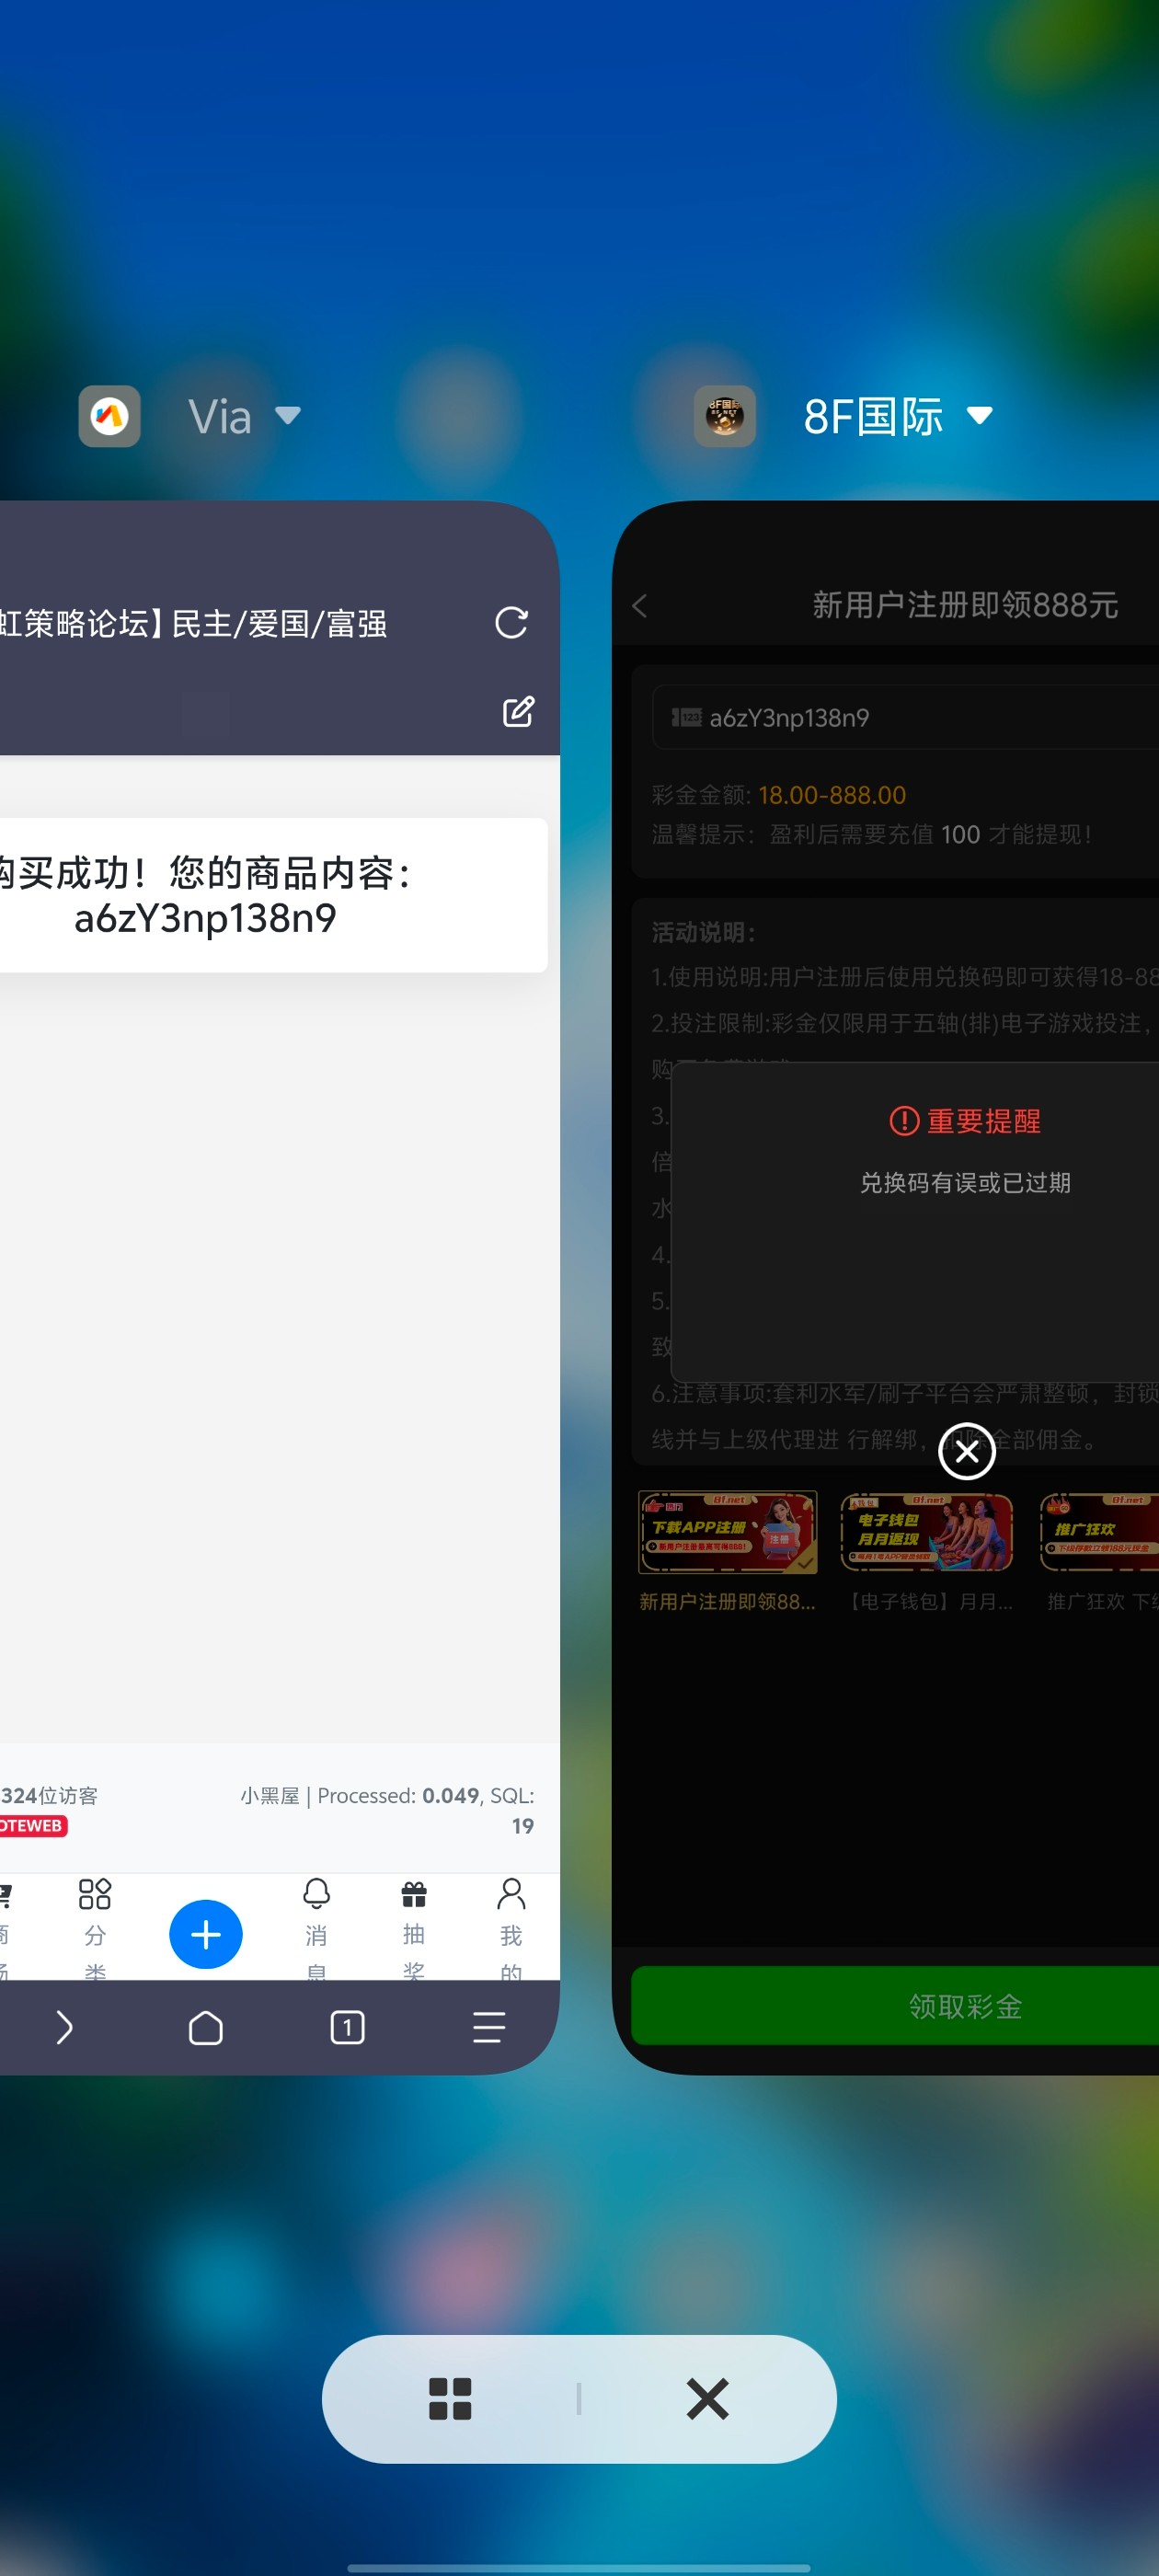Go to Via browser home page

(x=205, y=2028)
